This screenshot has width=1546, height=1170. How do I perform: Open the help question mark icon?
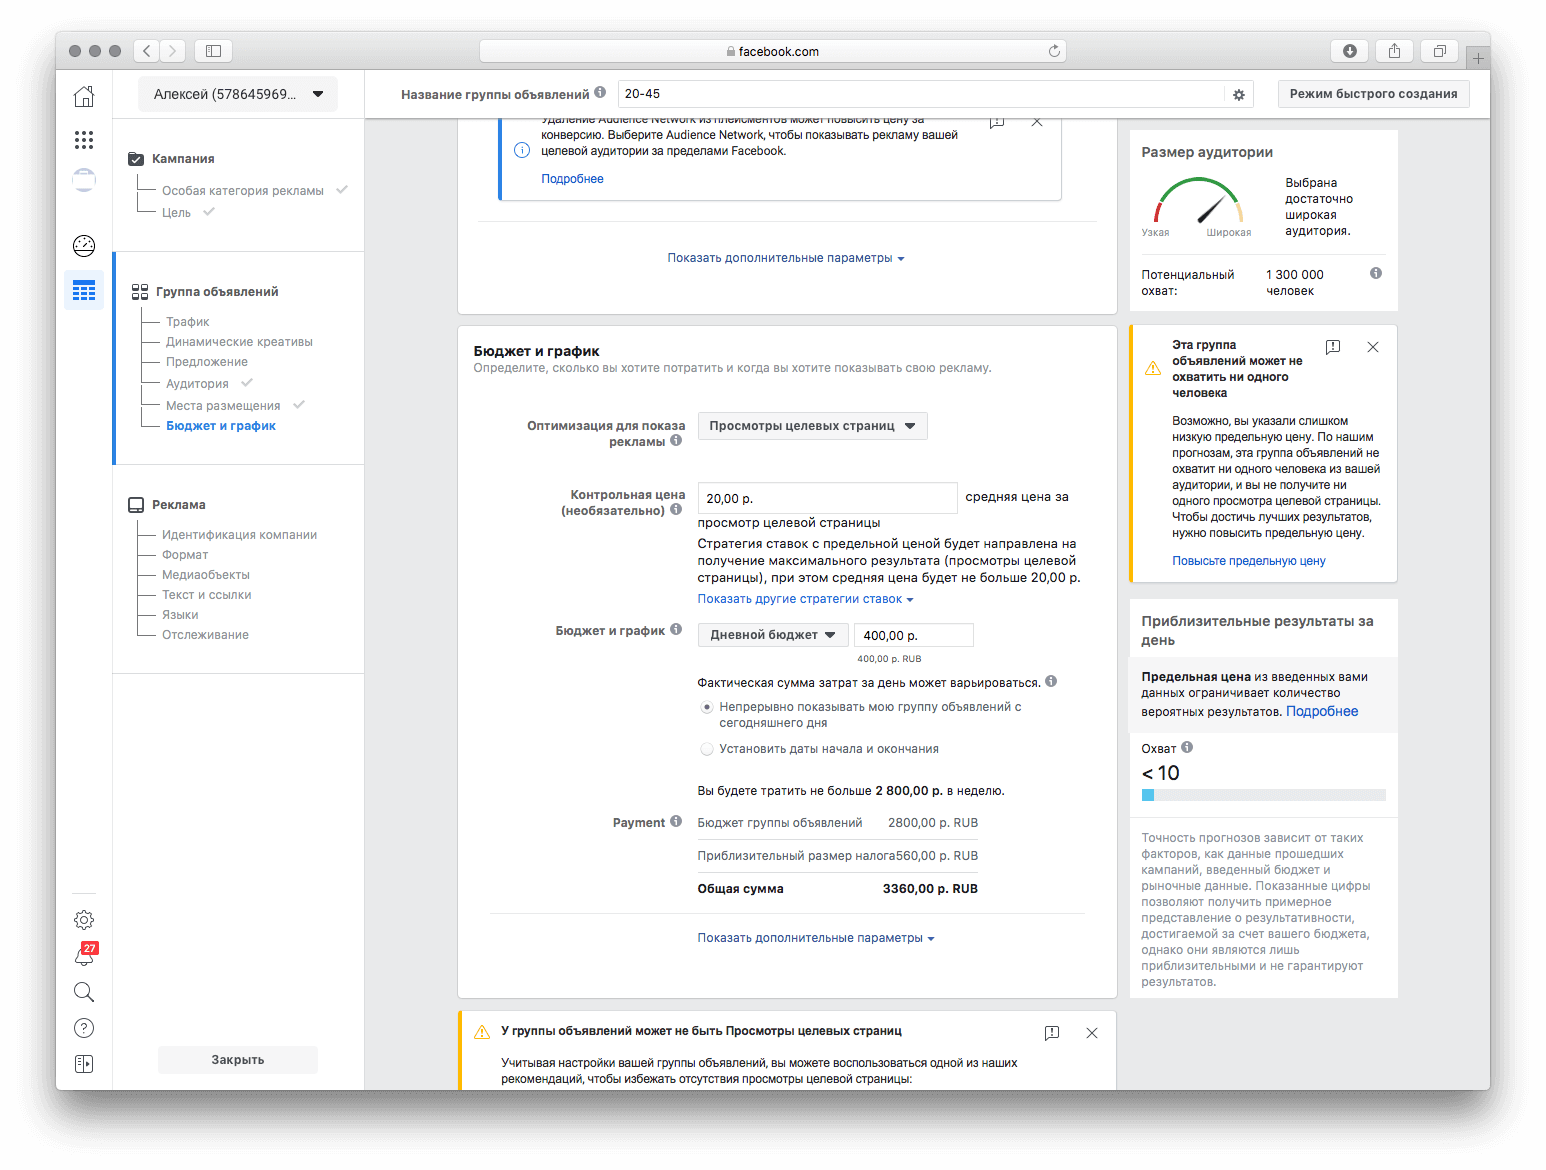[84, 1028]
